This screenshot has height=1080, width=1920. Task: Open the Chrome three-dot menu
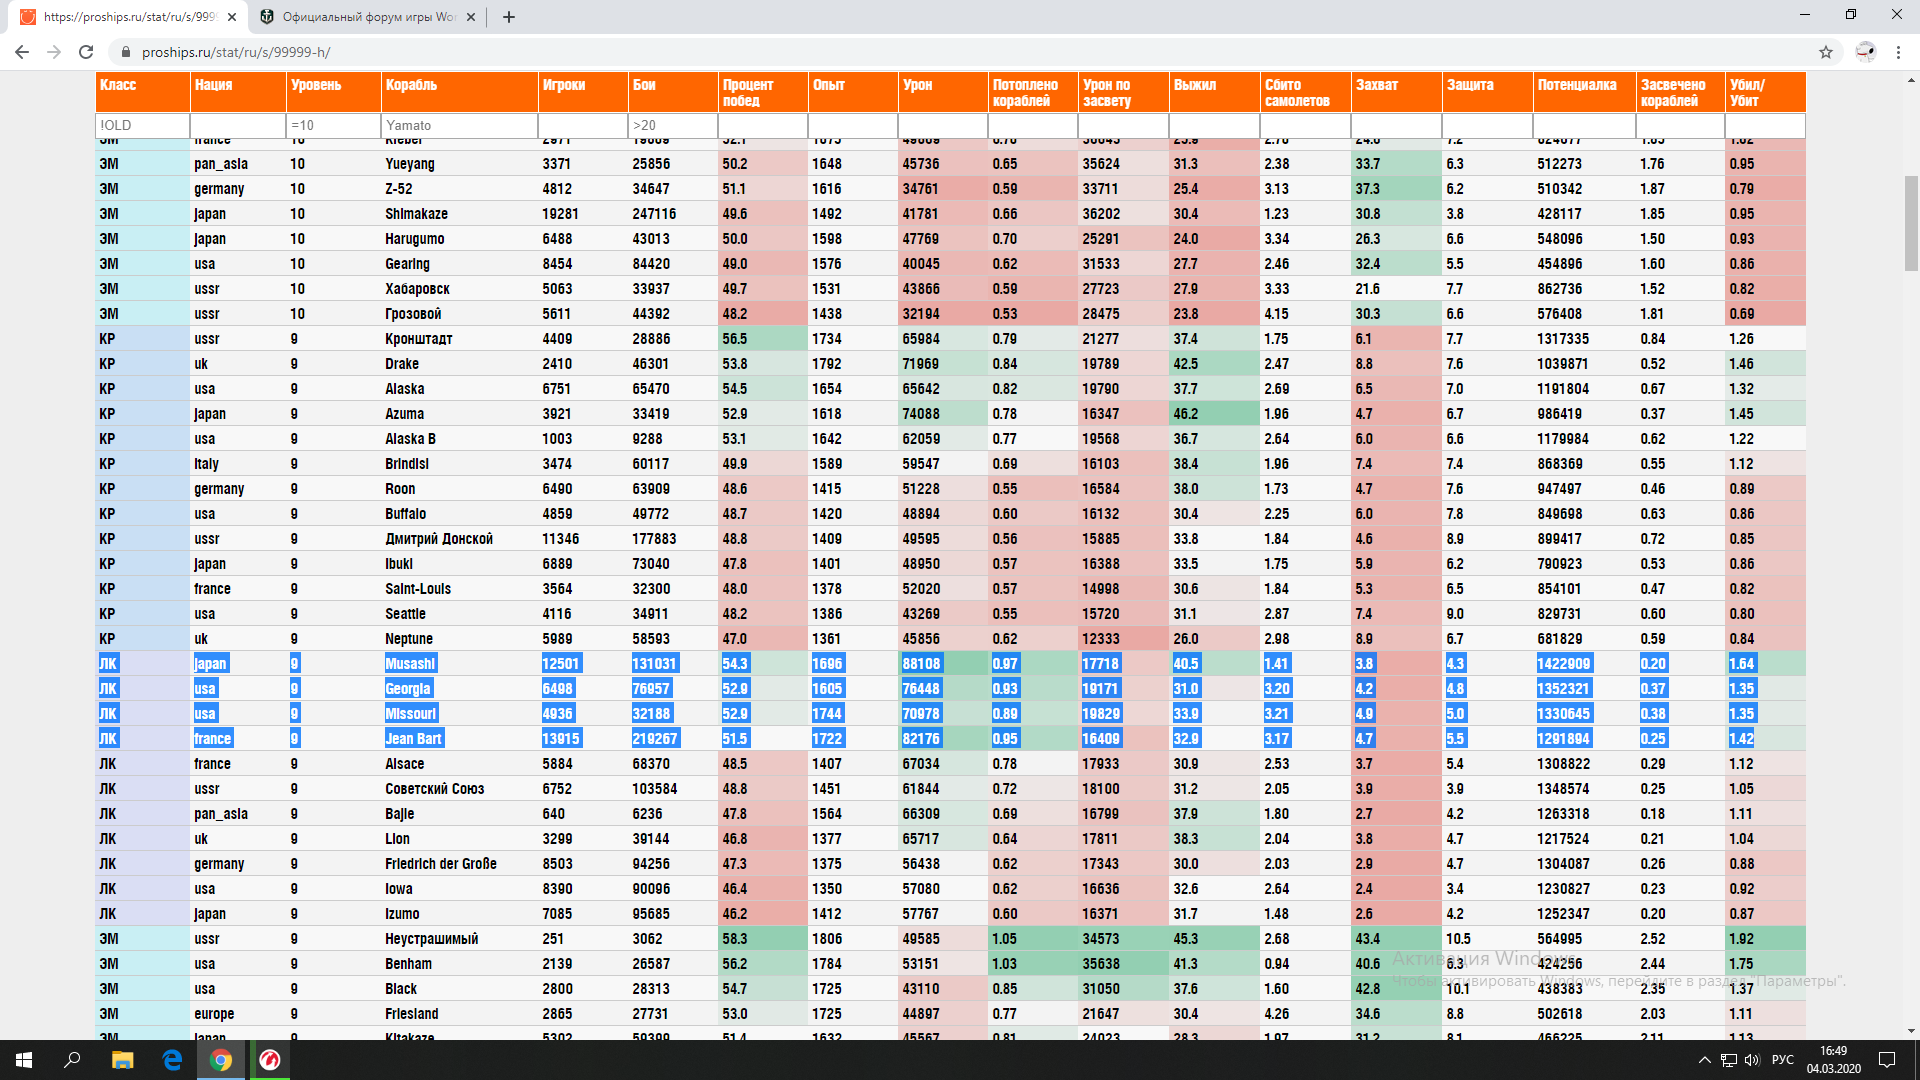1898,52
